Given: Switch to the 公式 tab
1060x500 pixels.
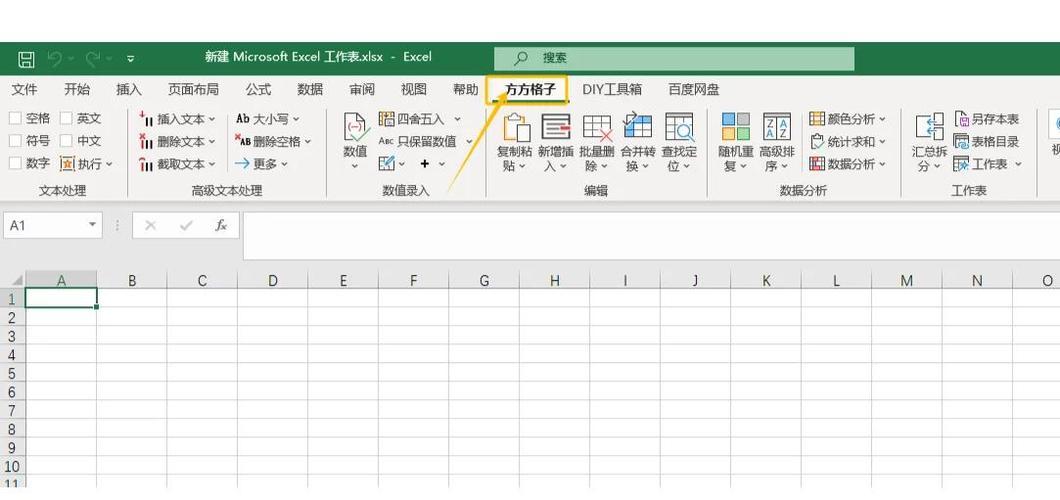Looking at the screenshot, I should tap(258, 90).
